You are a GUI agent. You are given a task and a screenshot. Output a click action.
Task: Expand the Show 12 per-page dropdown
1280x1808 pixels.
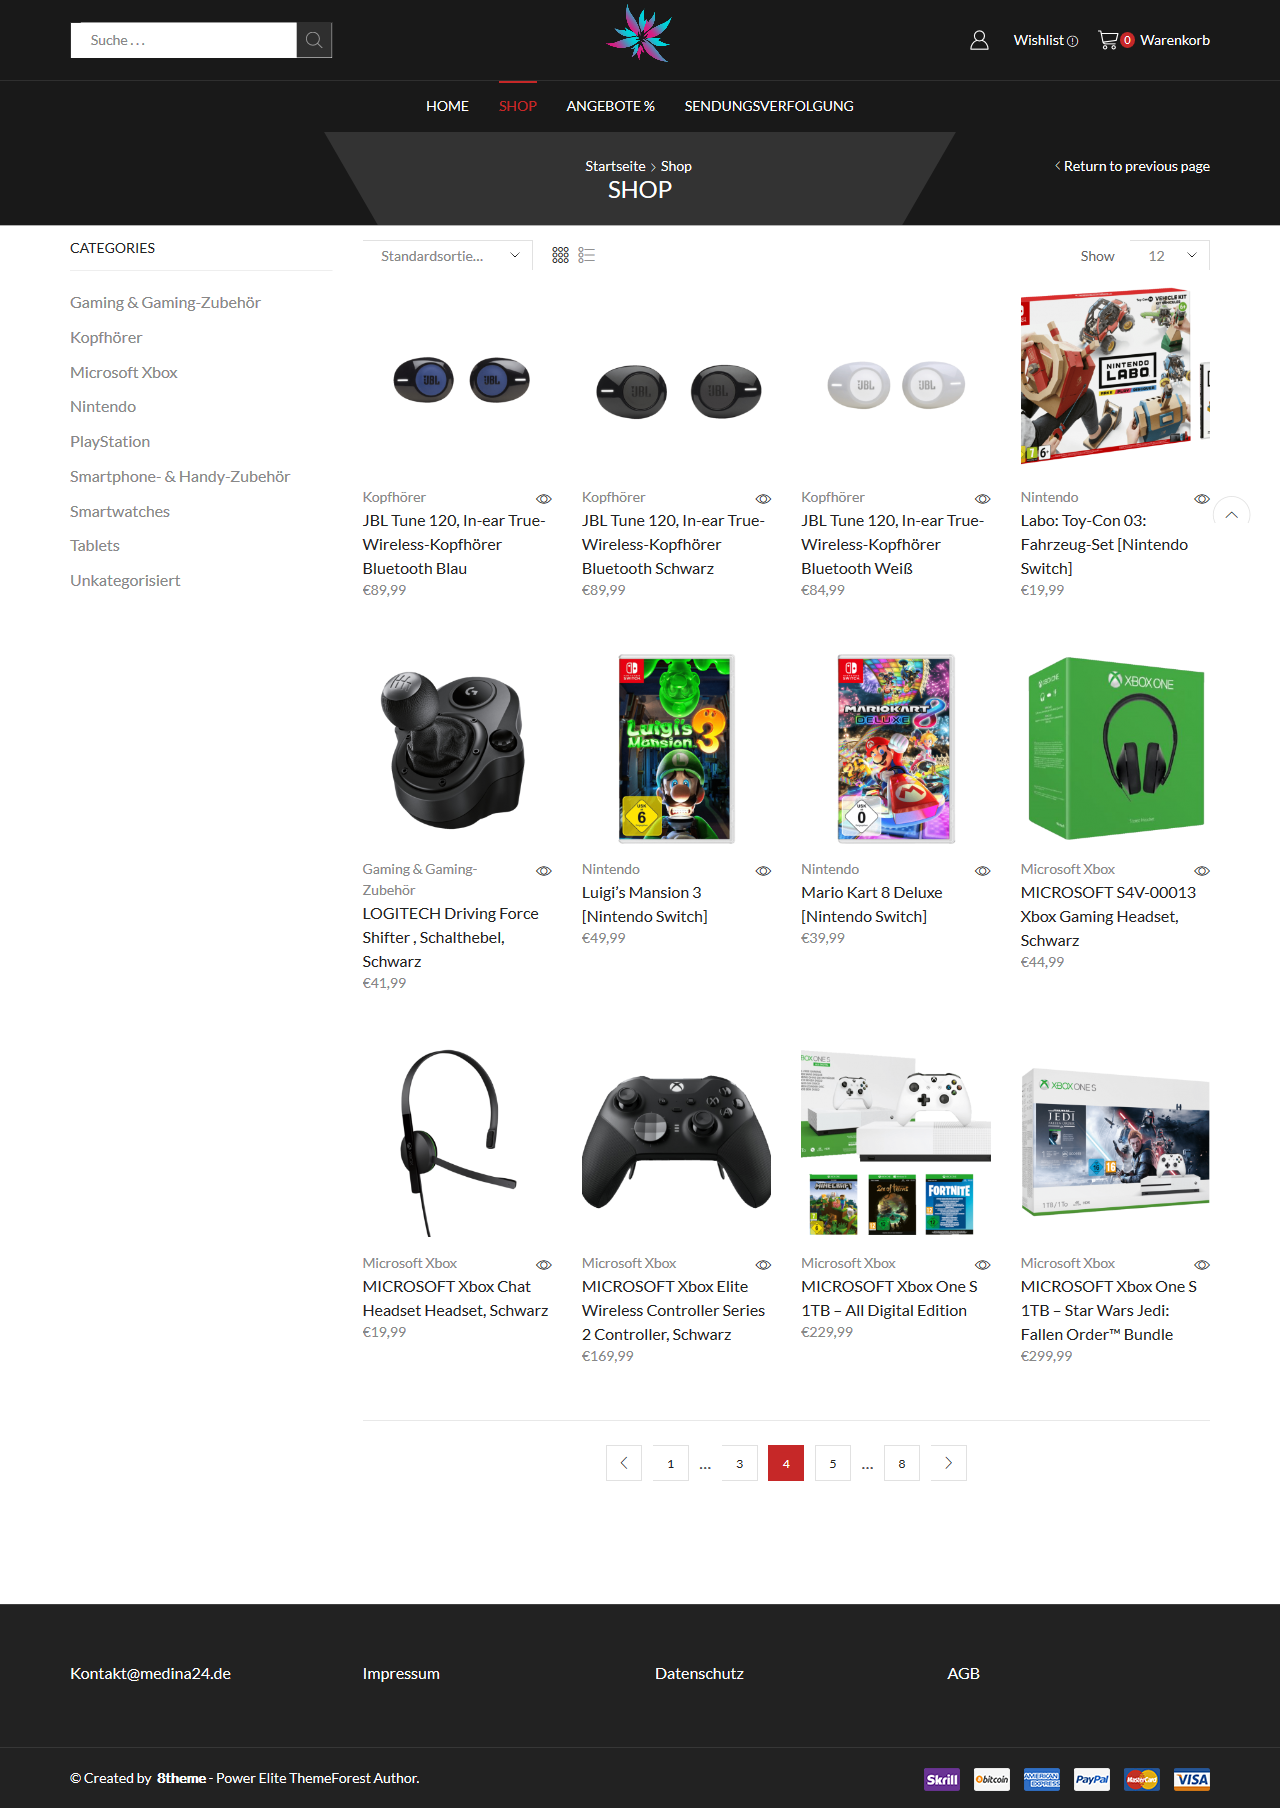coord(1170,256)
